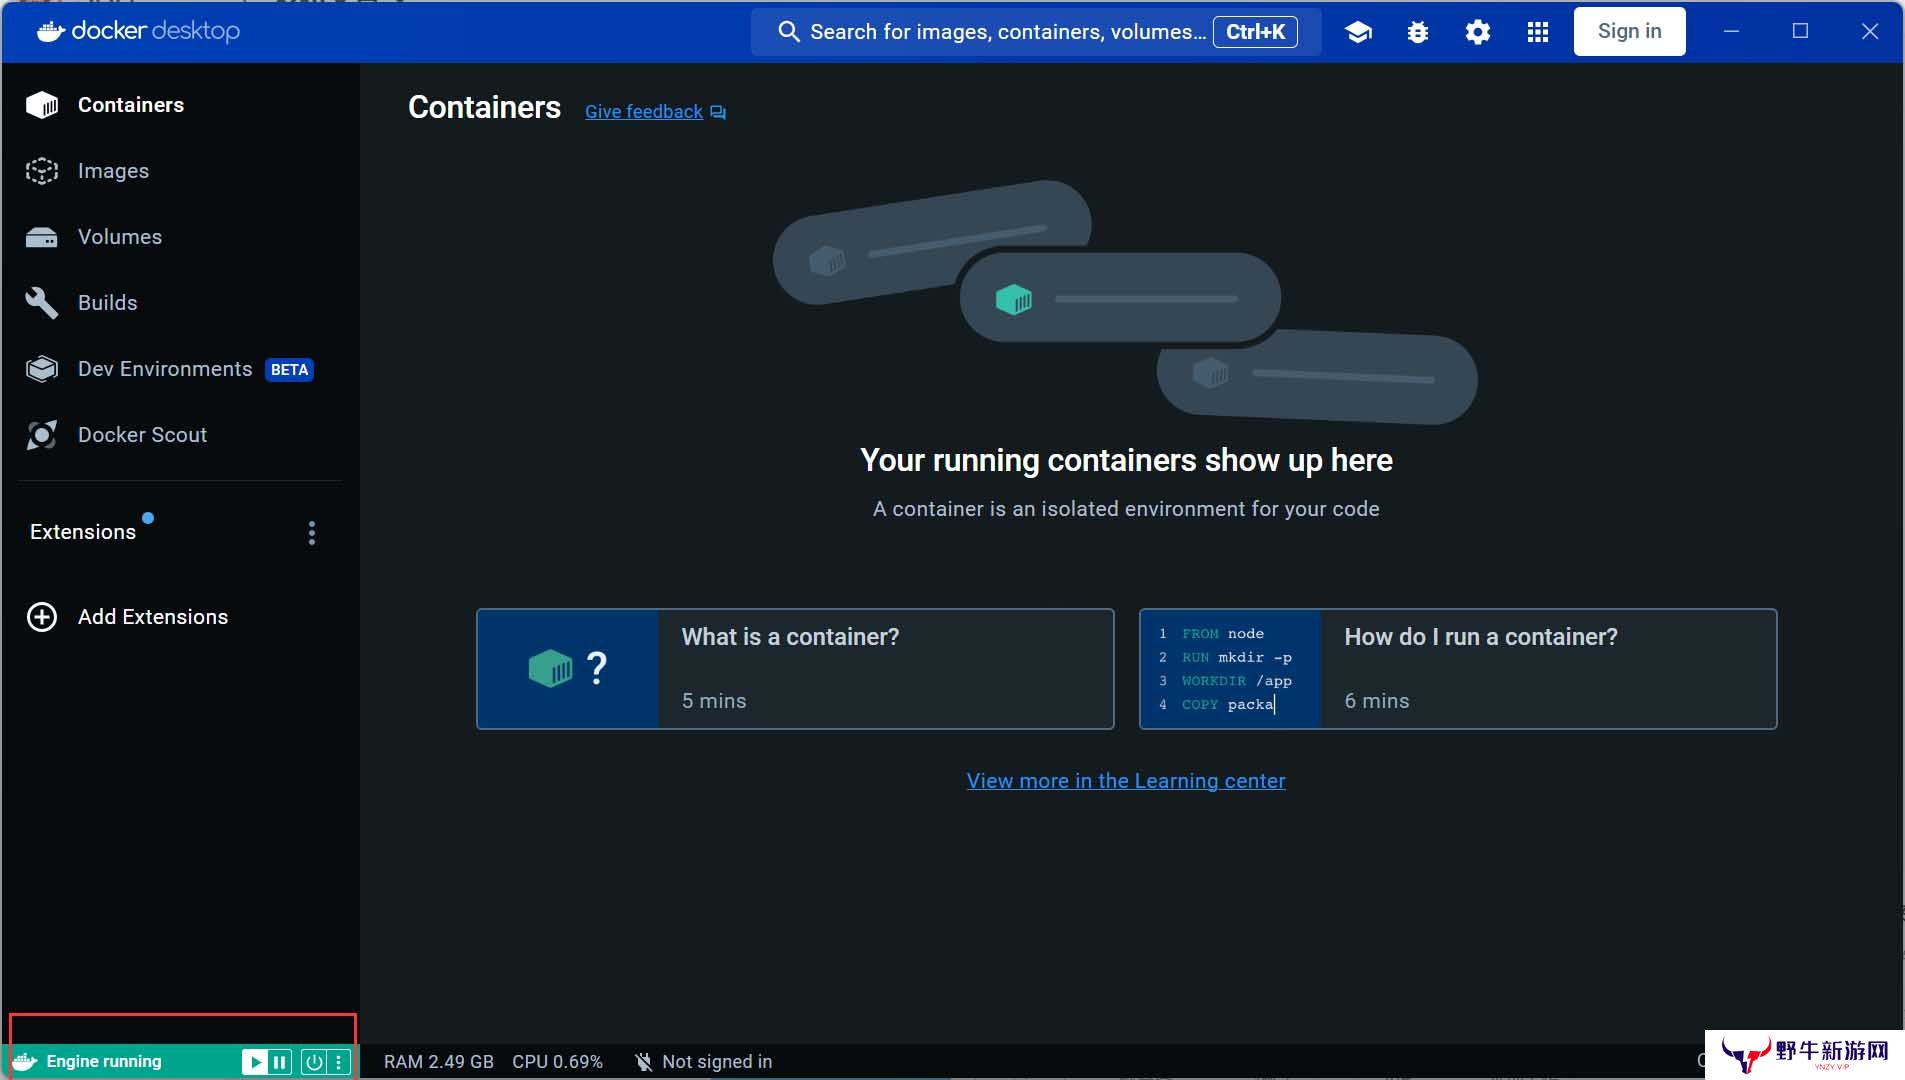
Task: Click the Builds wrench icon
Action: (x=42, y=303)
